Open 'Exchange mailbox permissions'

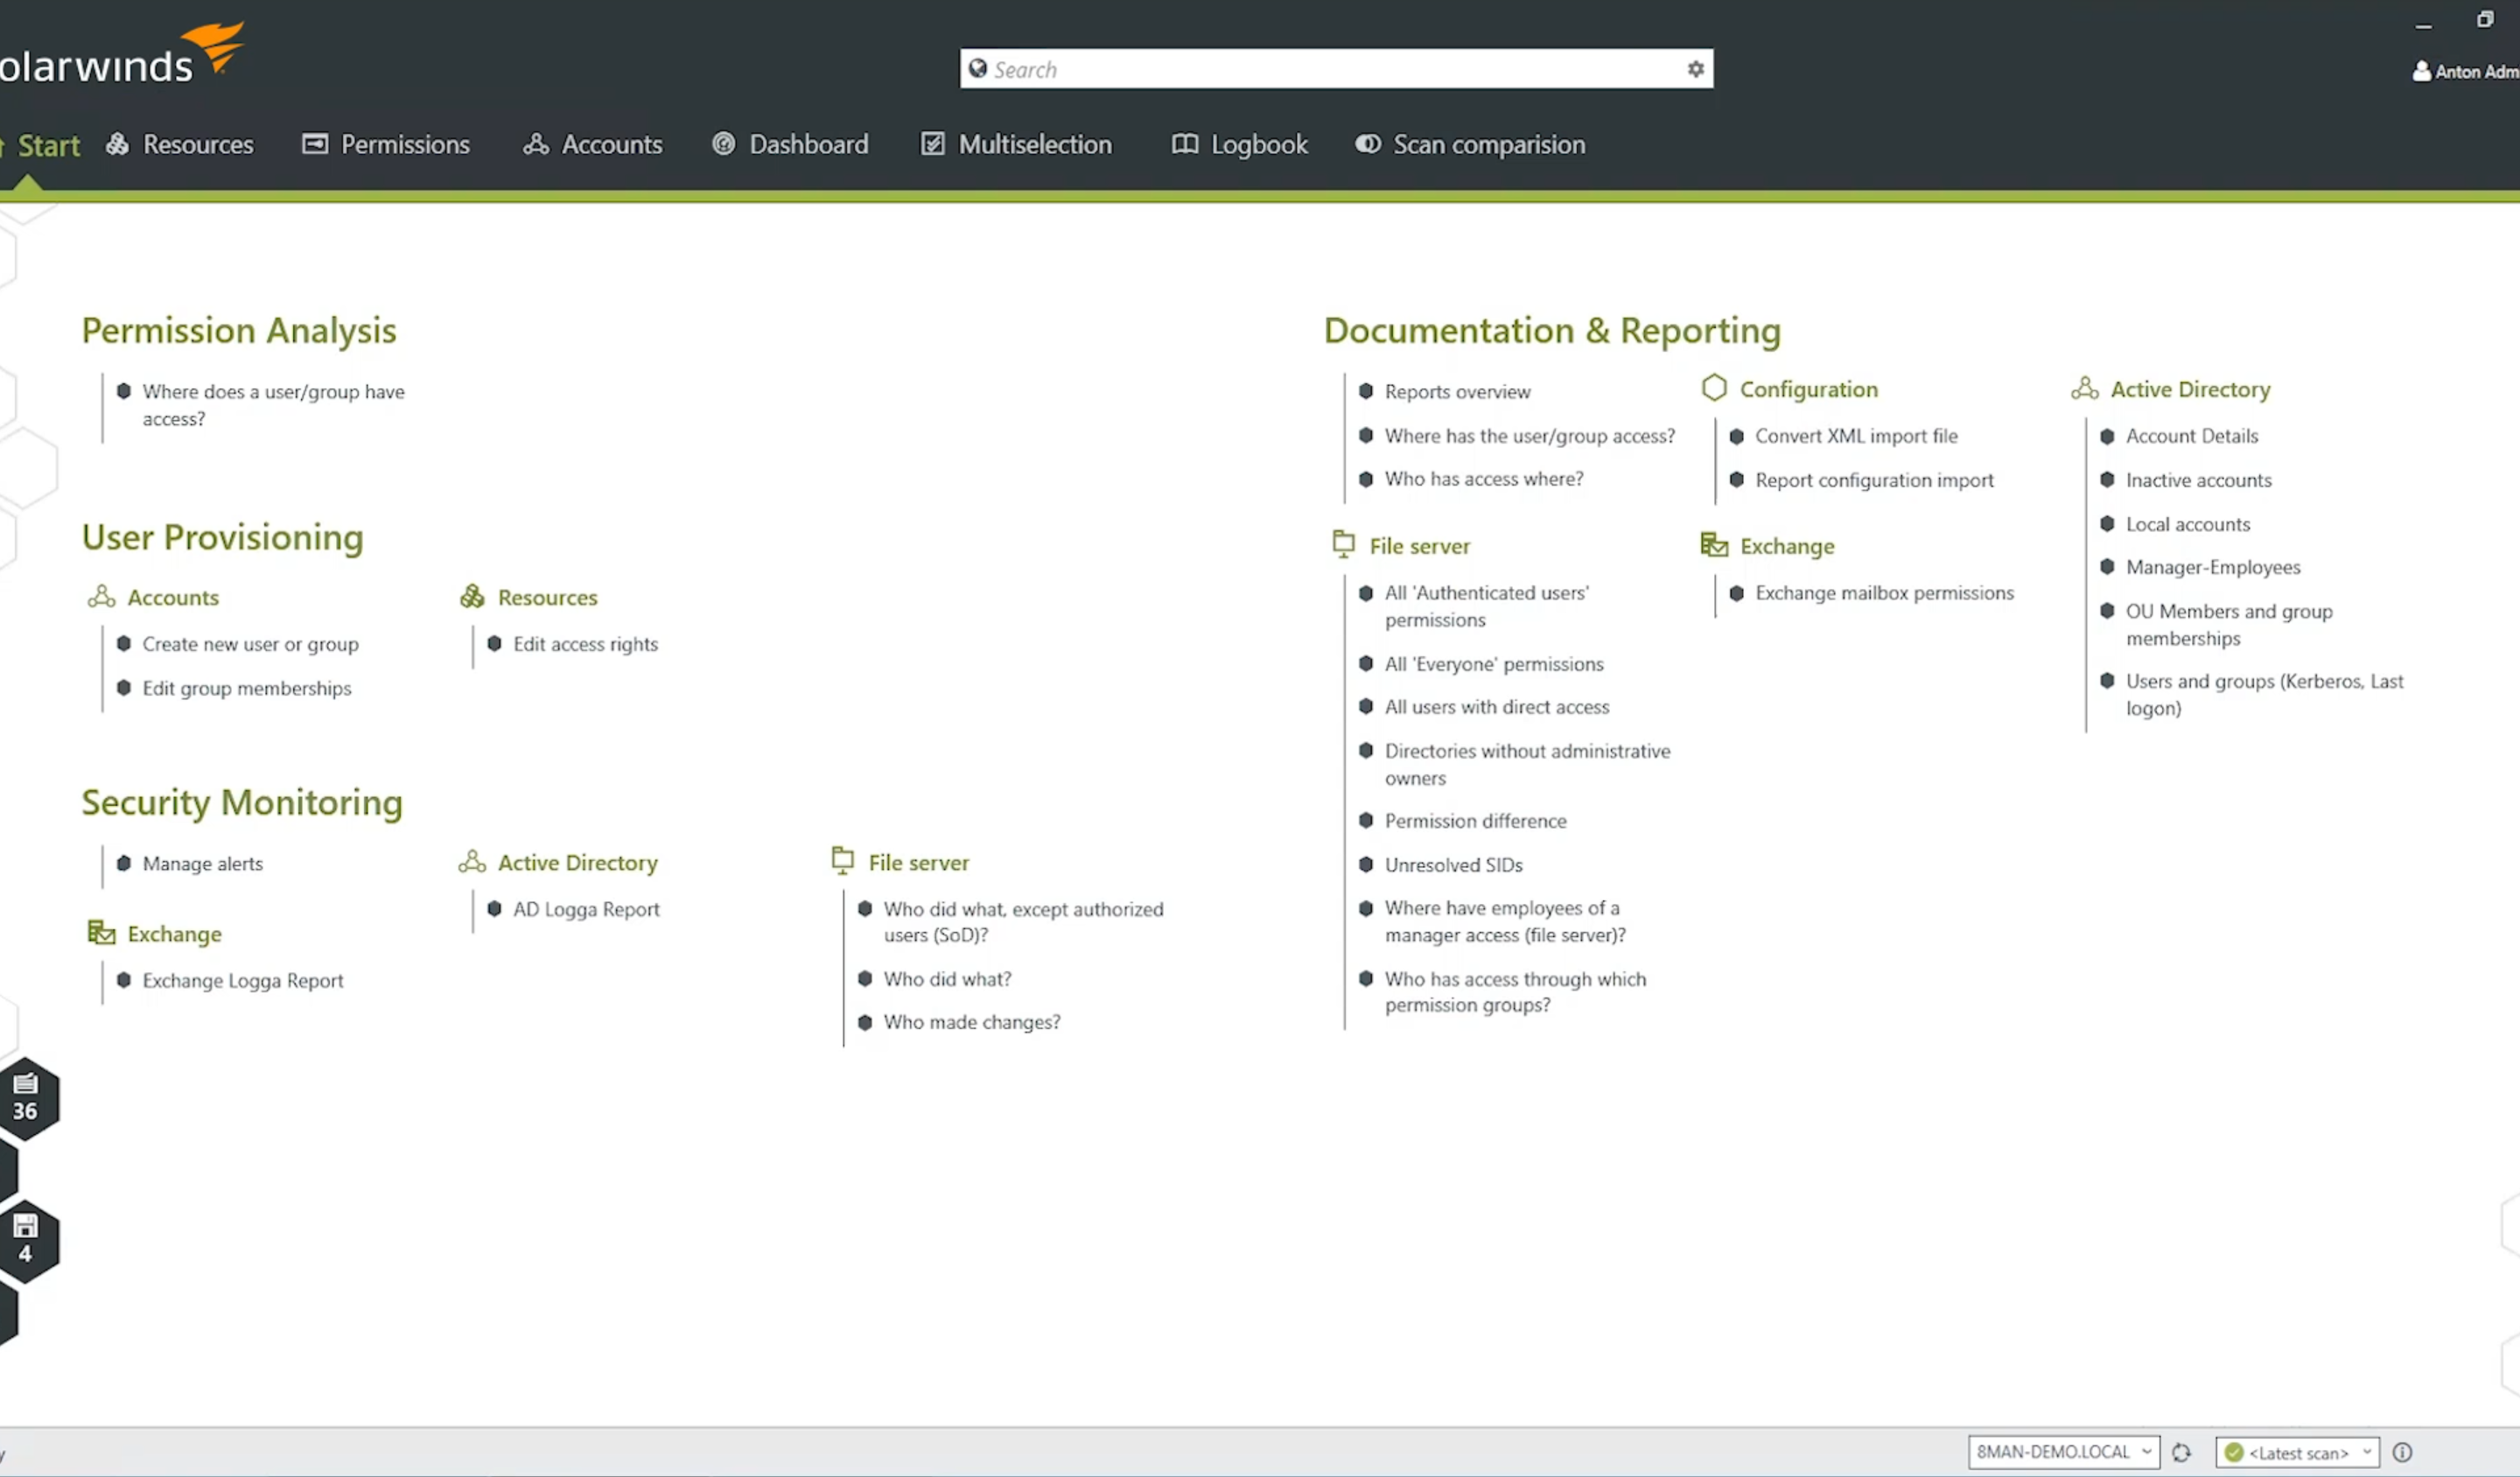tap(1884, 593)
